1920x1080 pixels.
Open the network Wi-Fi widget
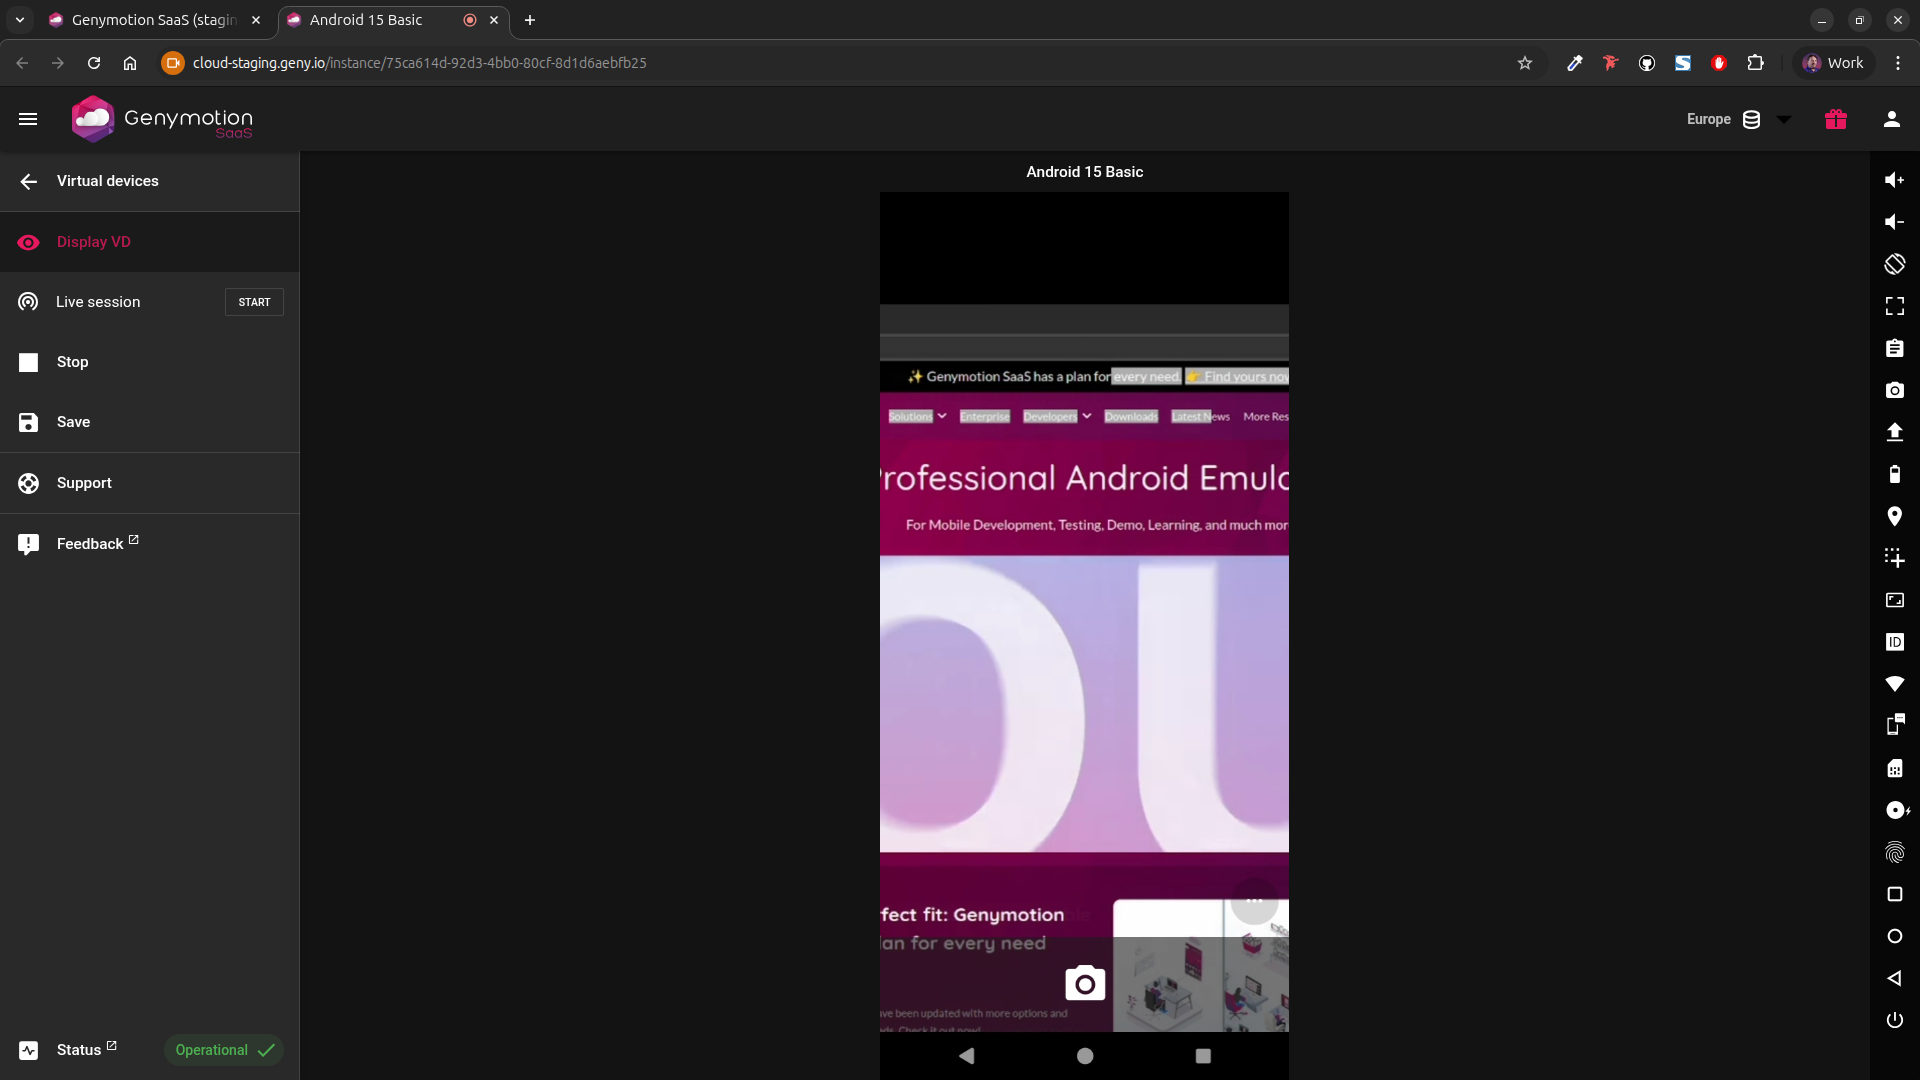tap(1894, 684)
